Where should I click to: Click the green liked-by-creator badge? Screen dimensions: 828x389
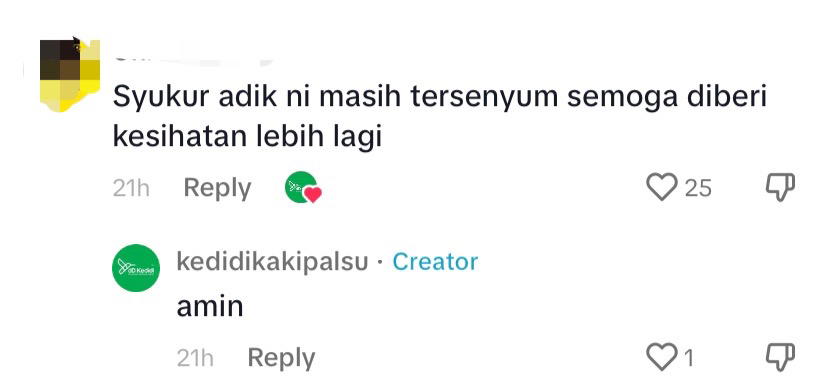pos(303,187)
